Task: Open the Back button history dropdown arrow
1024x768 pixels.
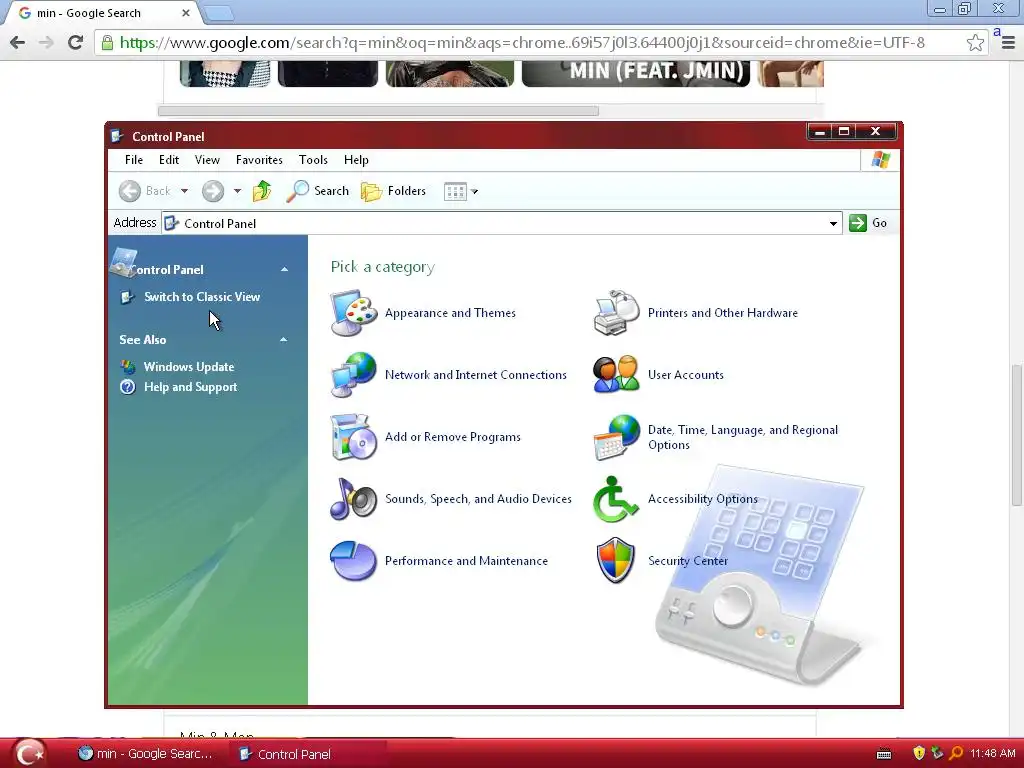Action: [185, 191]
